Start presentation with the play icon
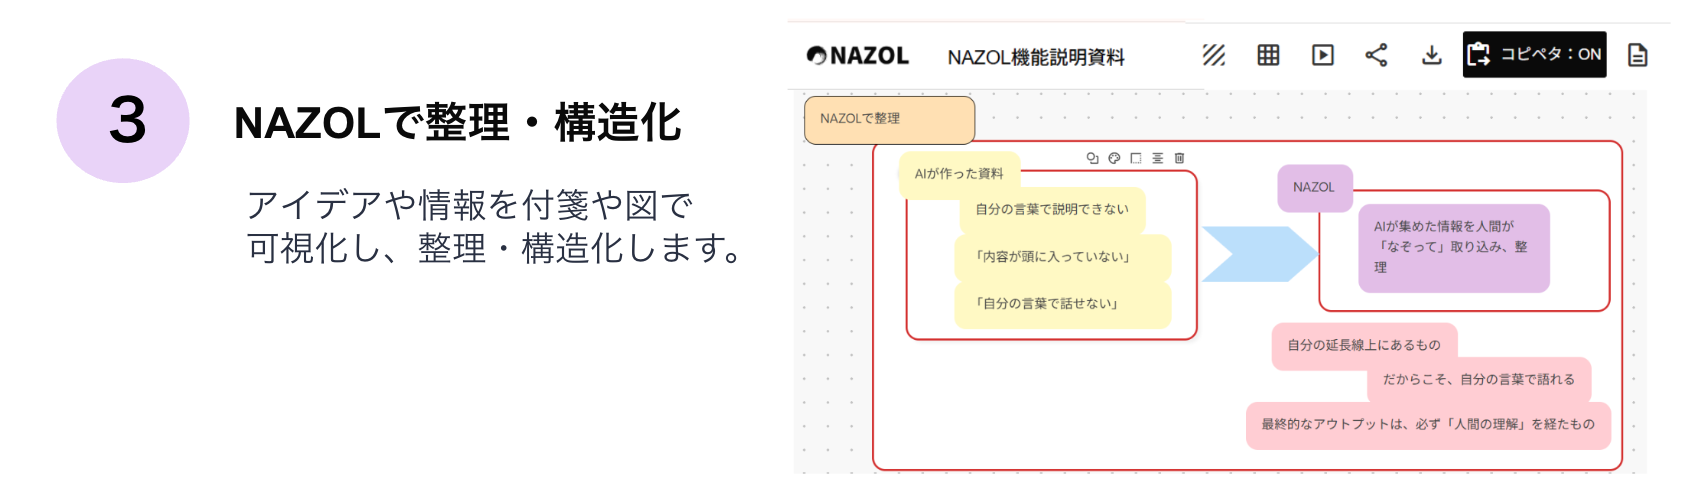1706x486 pixels. pos(1323,55)
